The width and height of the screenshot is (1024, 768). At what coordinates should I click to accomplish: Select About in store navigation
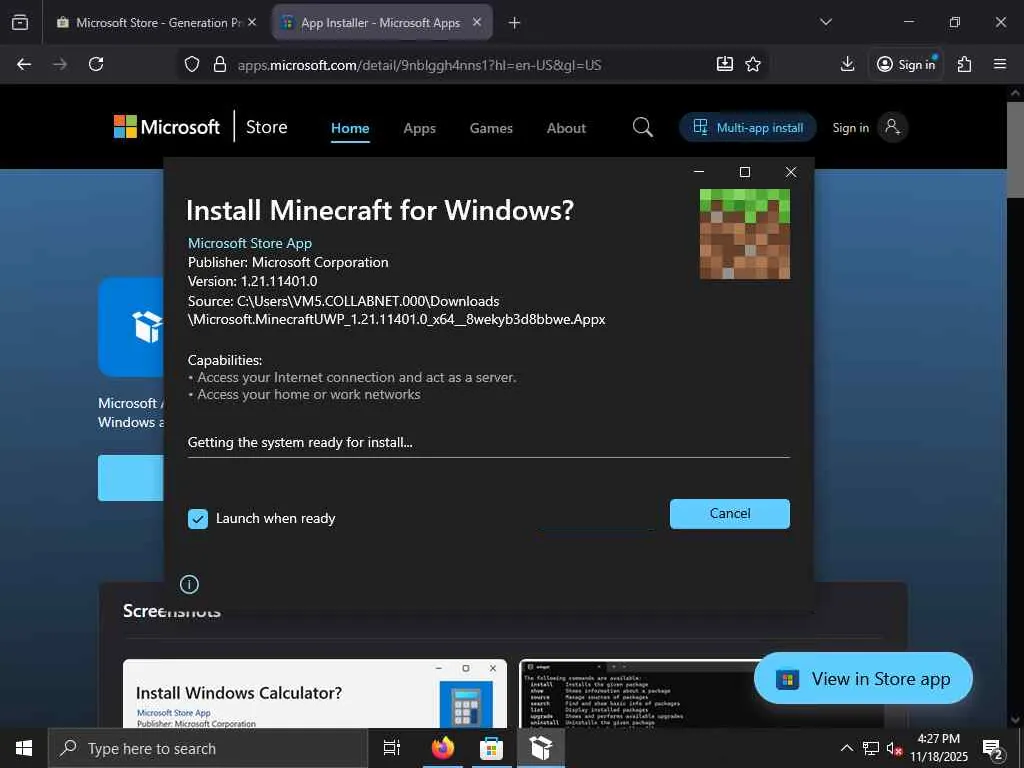pyautogui.click(x=566, y=128)
